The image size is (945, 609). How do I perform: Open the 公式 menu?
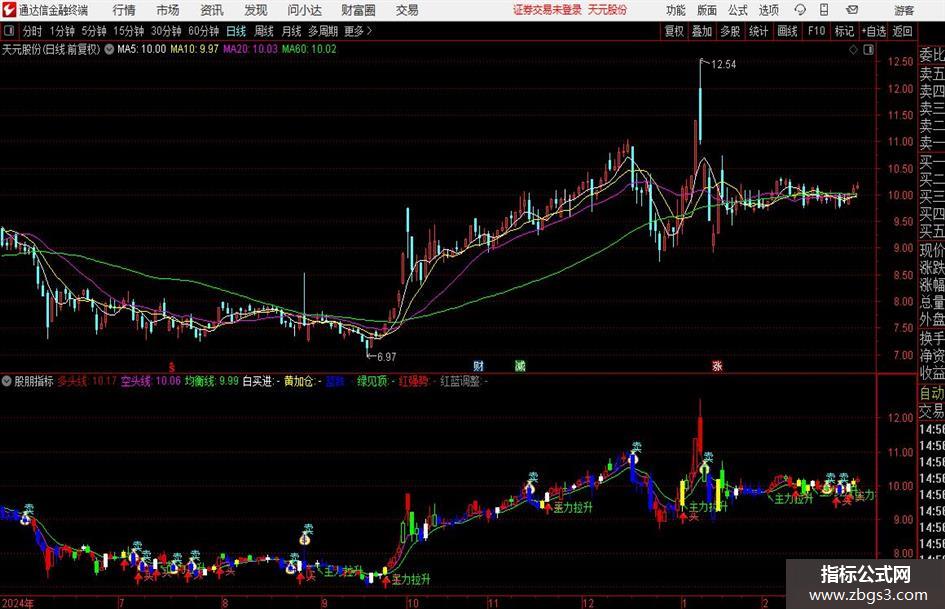[x=737, y=10]
